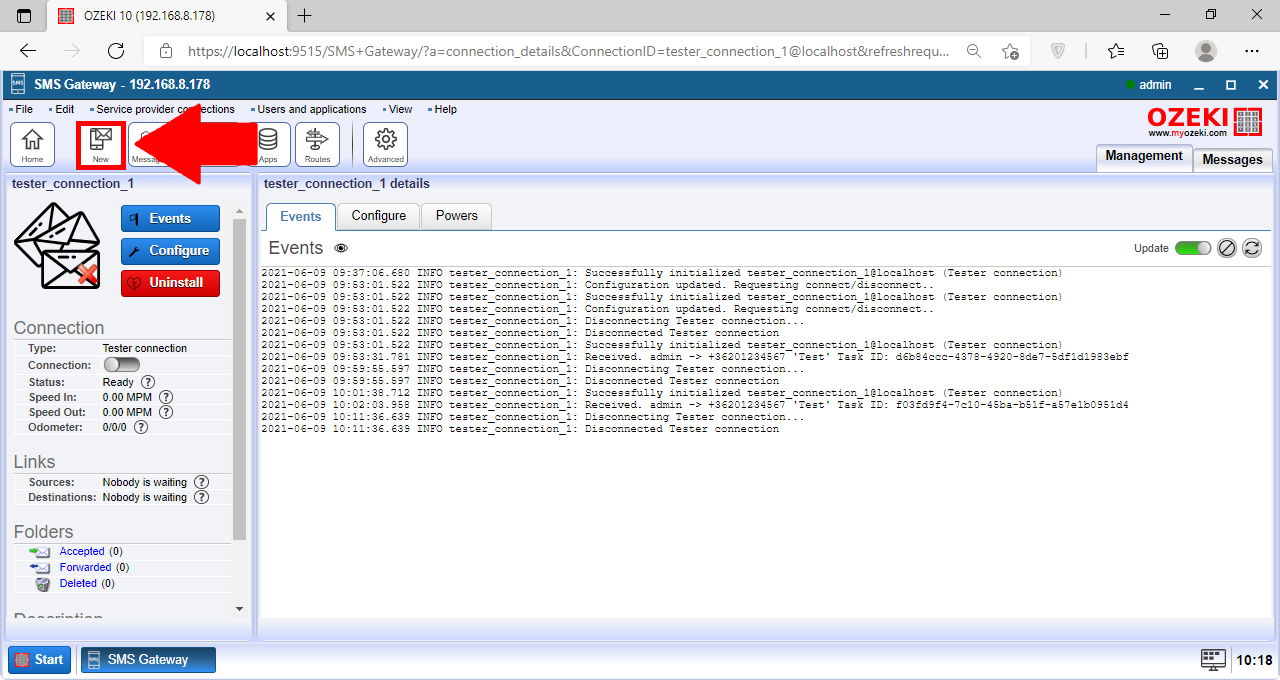Click the browser add to favorites star icon
1280x680 pixels.
click(x=1010, y=51)
